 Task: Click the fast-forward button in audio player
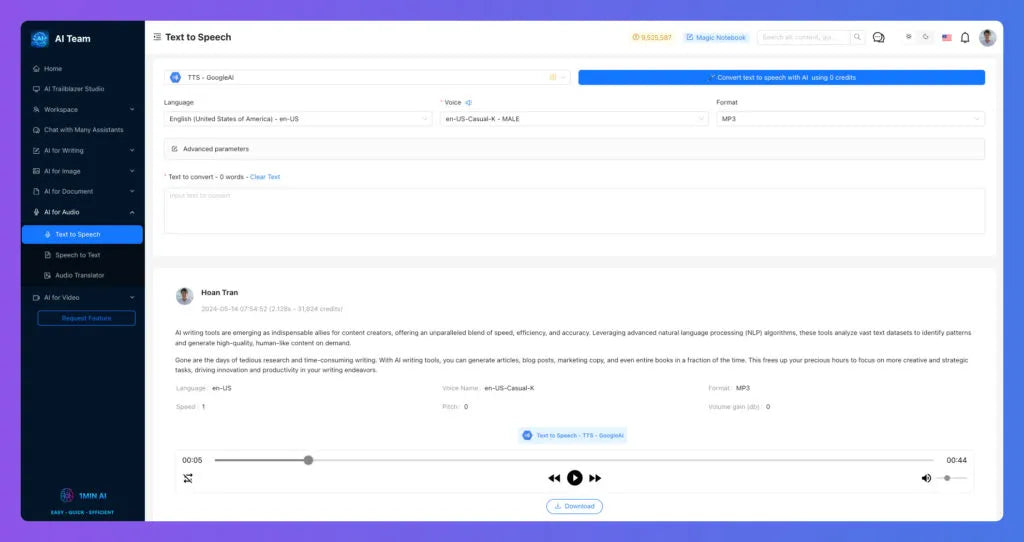pos(595,478)
